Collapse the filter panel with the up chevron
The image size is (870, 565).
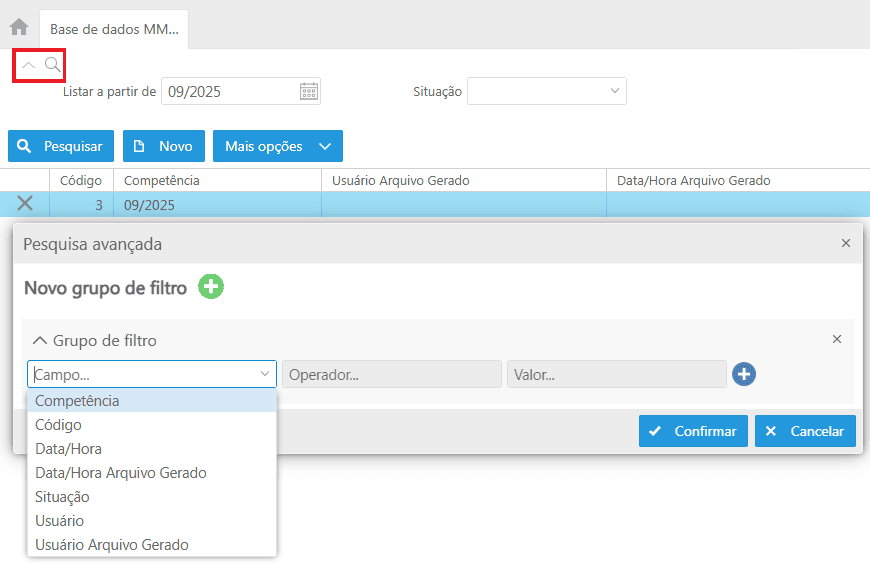point(28,65)
